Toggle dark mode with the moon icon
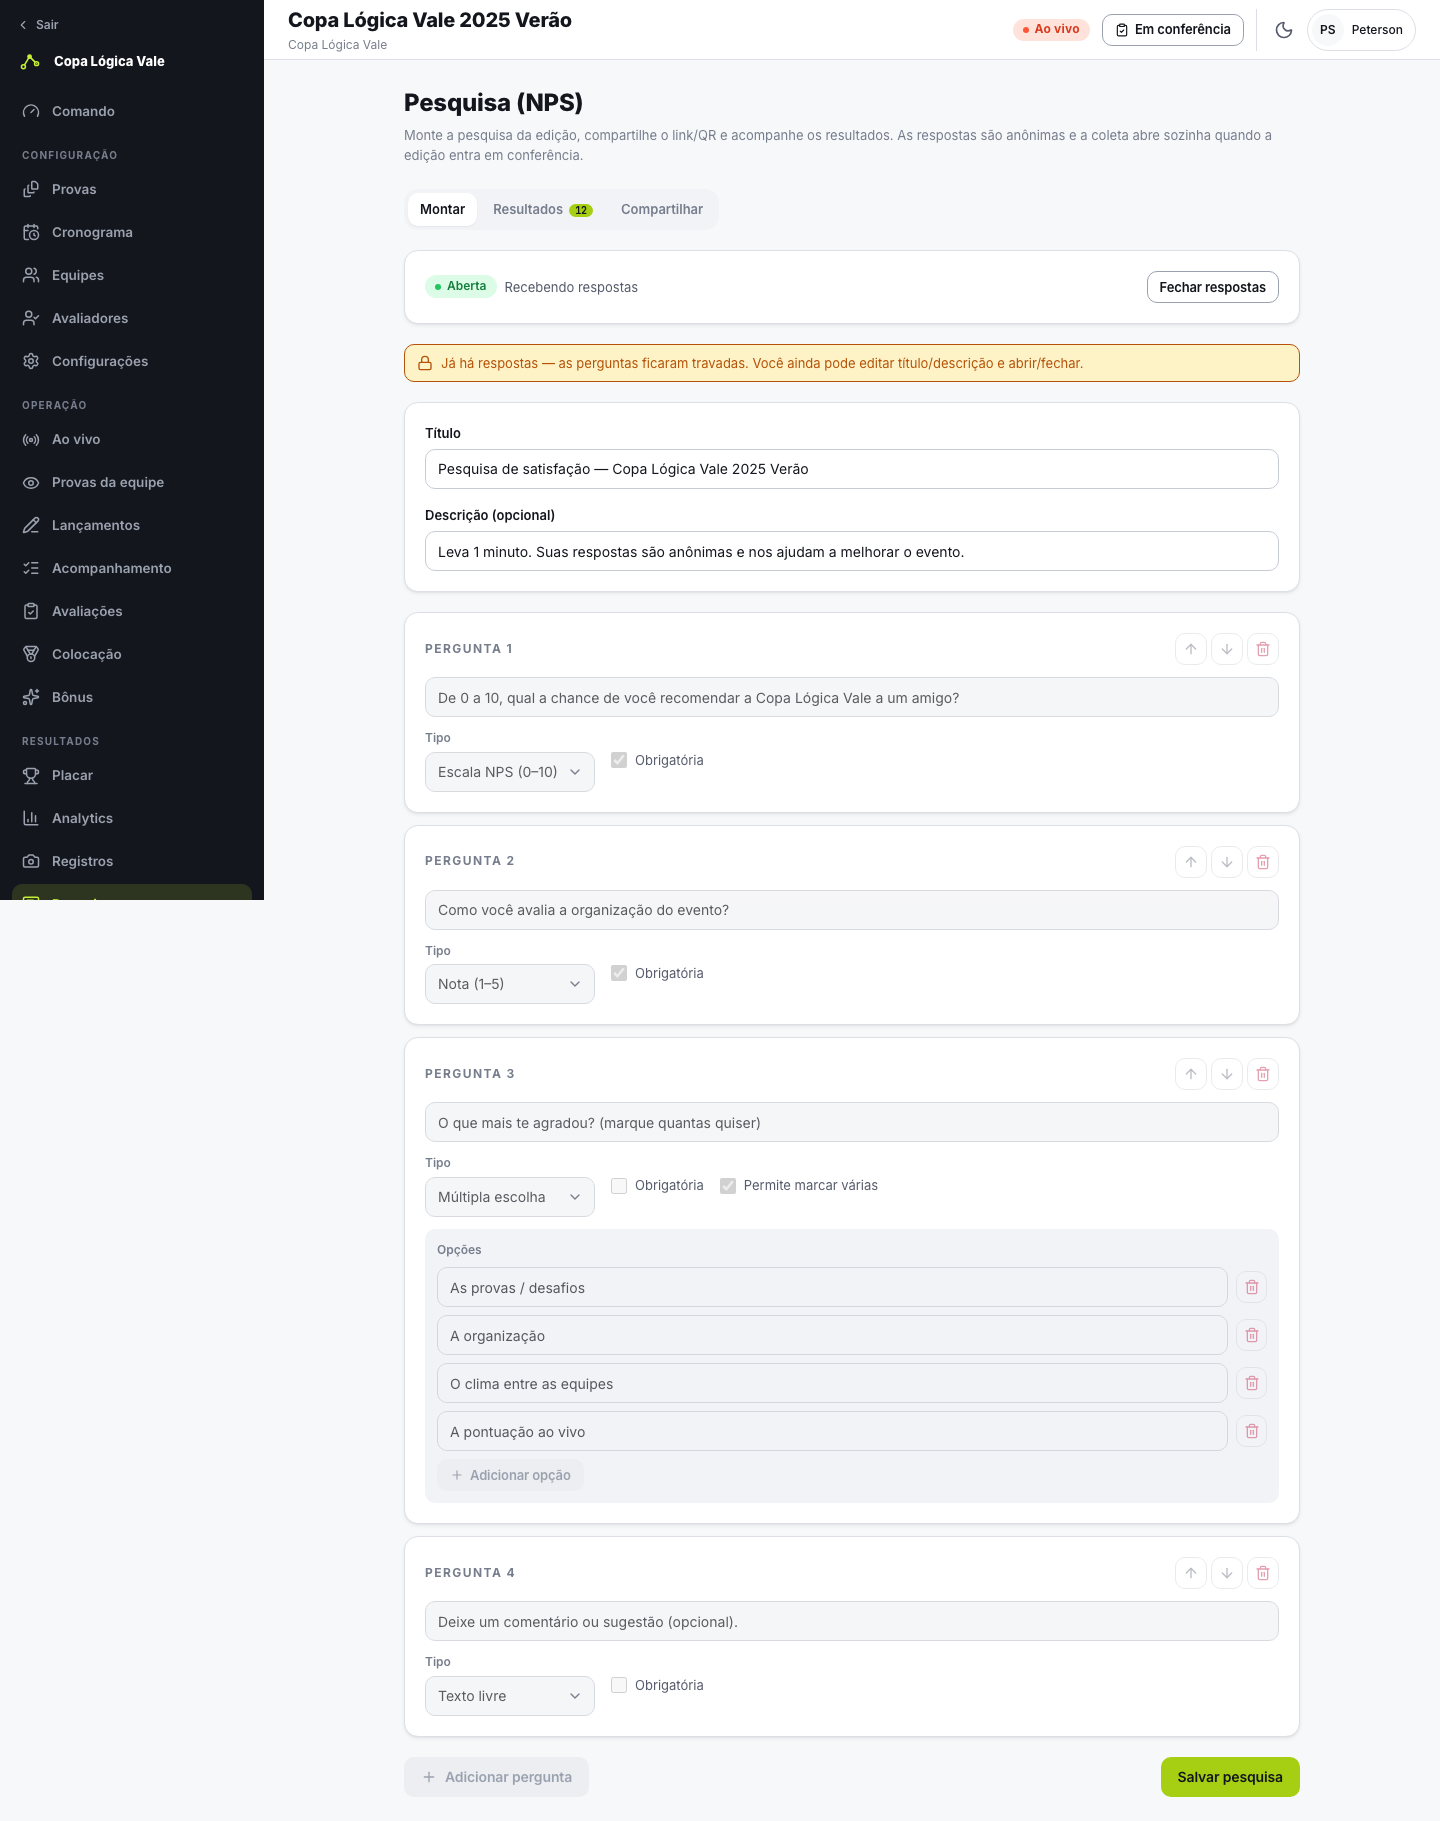The width and height of the screenshot is (1440, 1821). pos(1284,30)
